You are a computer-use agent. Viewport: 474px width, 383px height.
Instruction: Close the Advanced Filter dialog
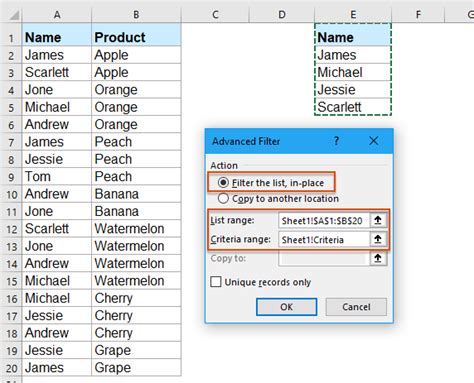(374, 141)
